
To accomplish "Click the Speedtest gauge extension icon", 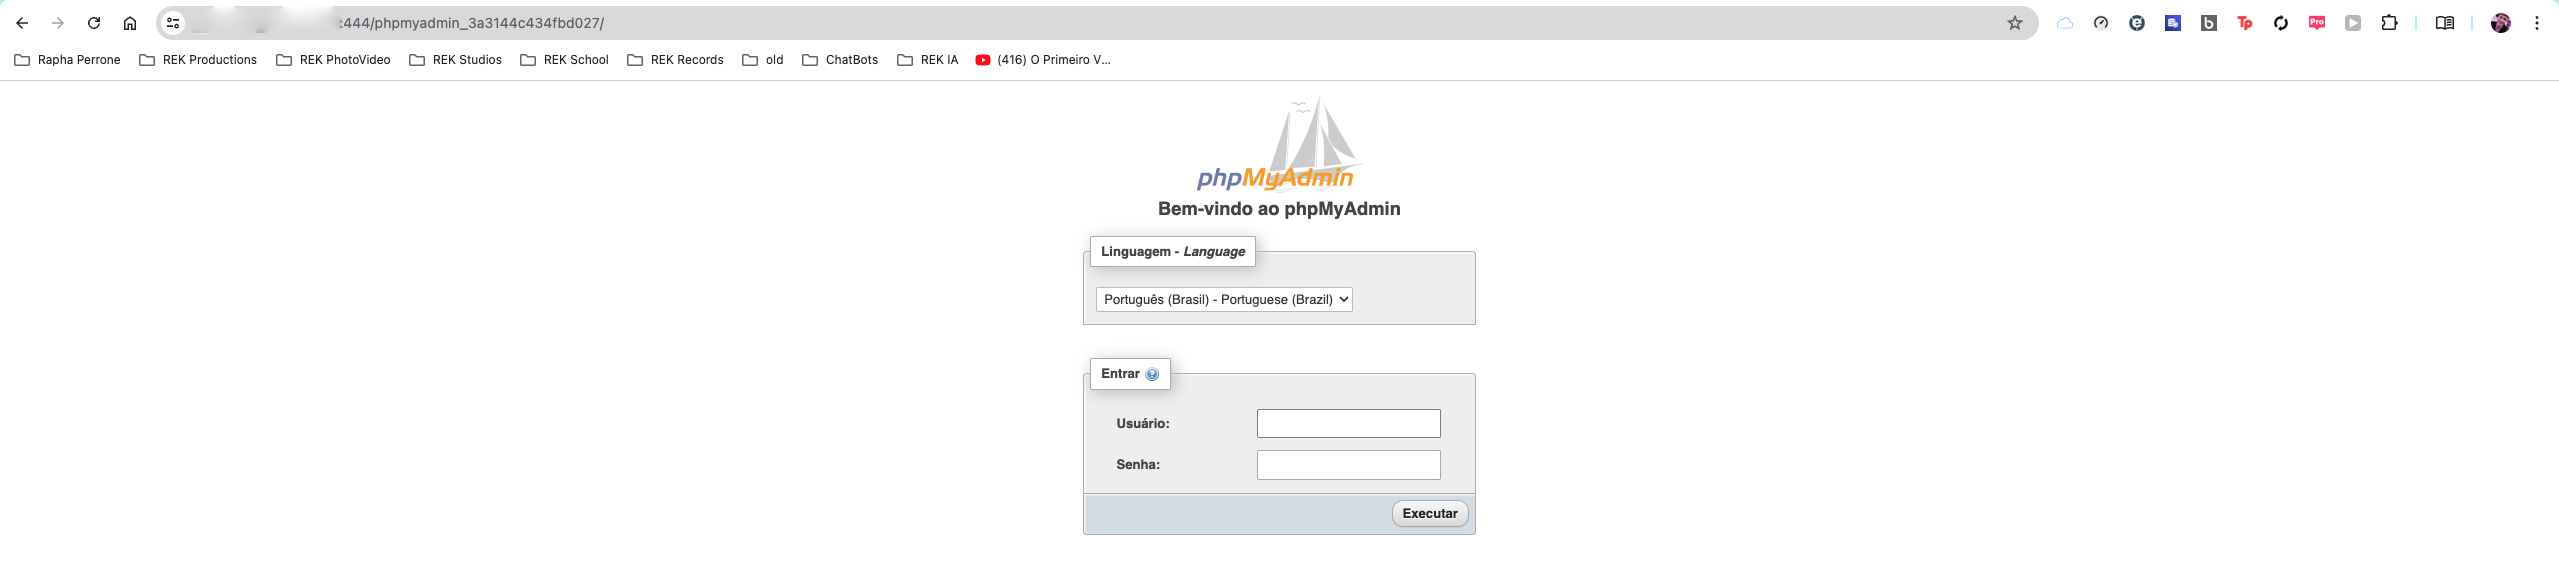I will 2101,23.
